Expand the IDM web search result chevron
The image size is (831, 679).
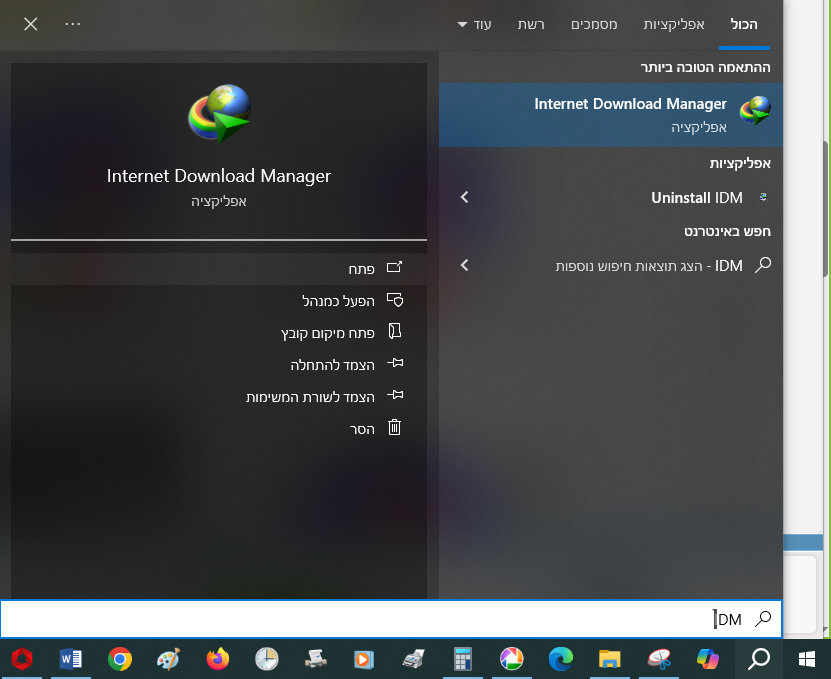coord(464,265)
